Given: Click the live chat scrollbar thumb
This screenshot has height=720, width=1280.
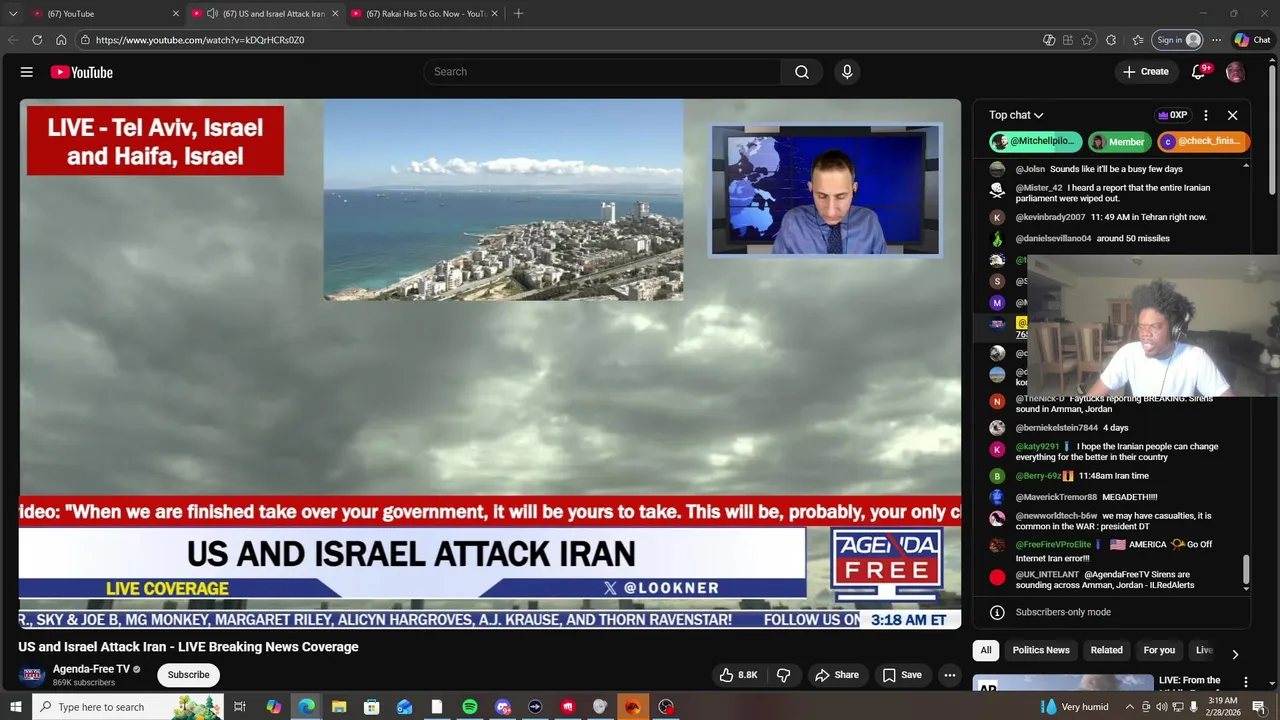Looking at the screenshot, I should pos(1246,568).
